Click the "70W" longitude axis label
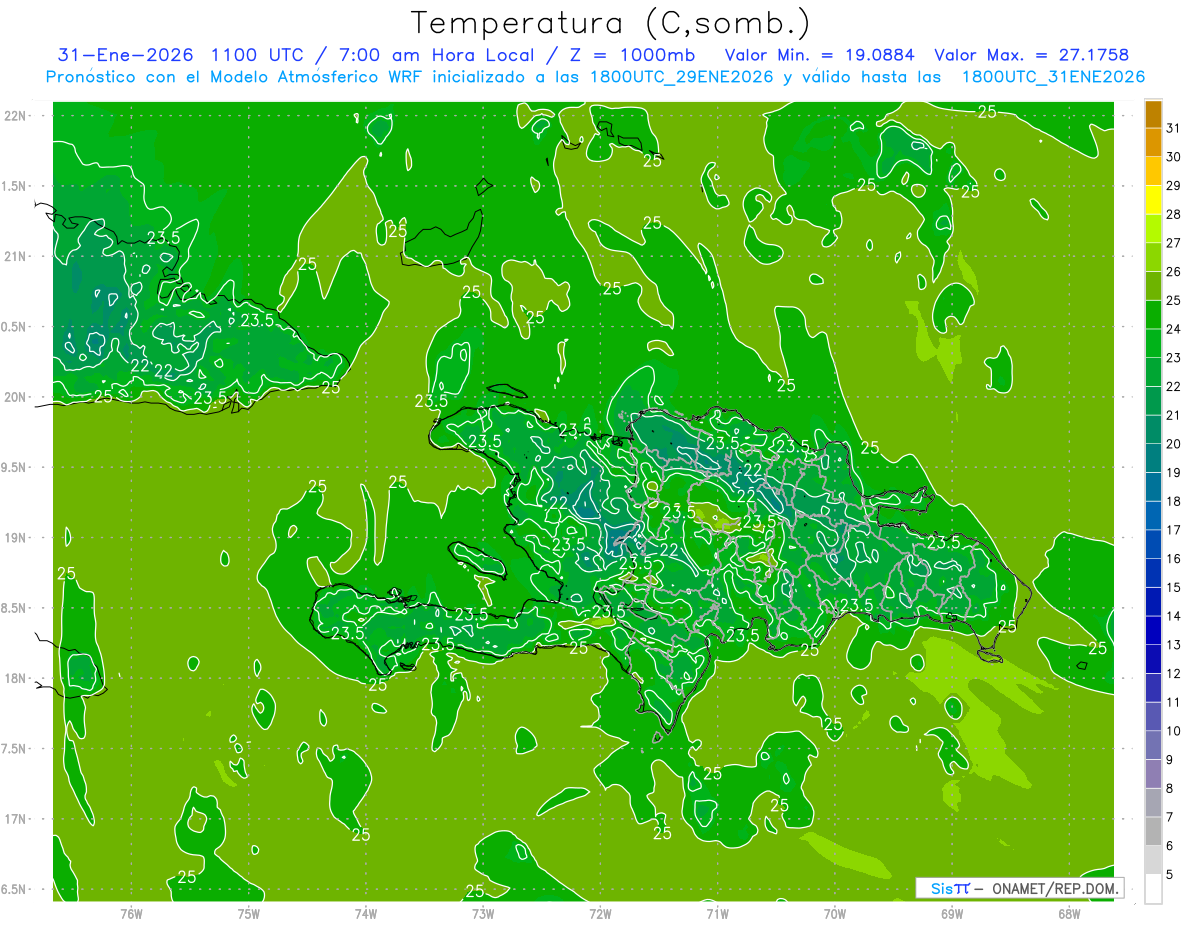 coord(835,913)
